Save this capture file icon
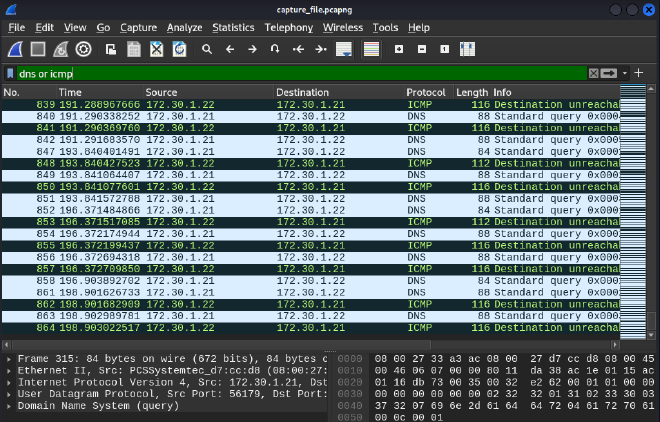 pyautogui.click(x=134, y=49)
